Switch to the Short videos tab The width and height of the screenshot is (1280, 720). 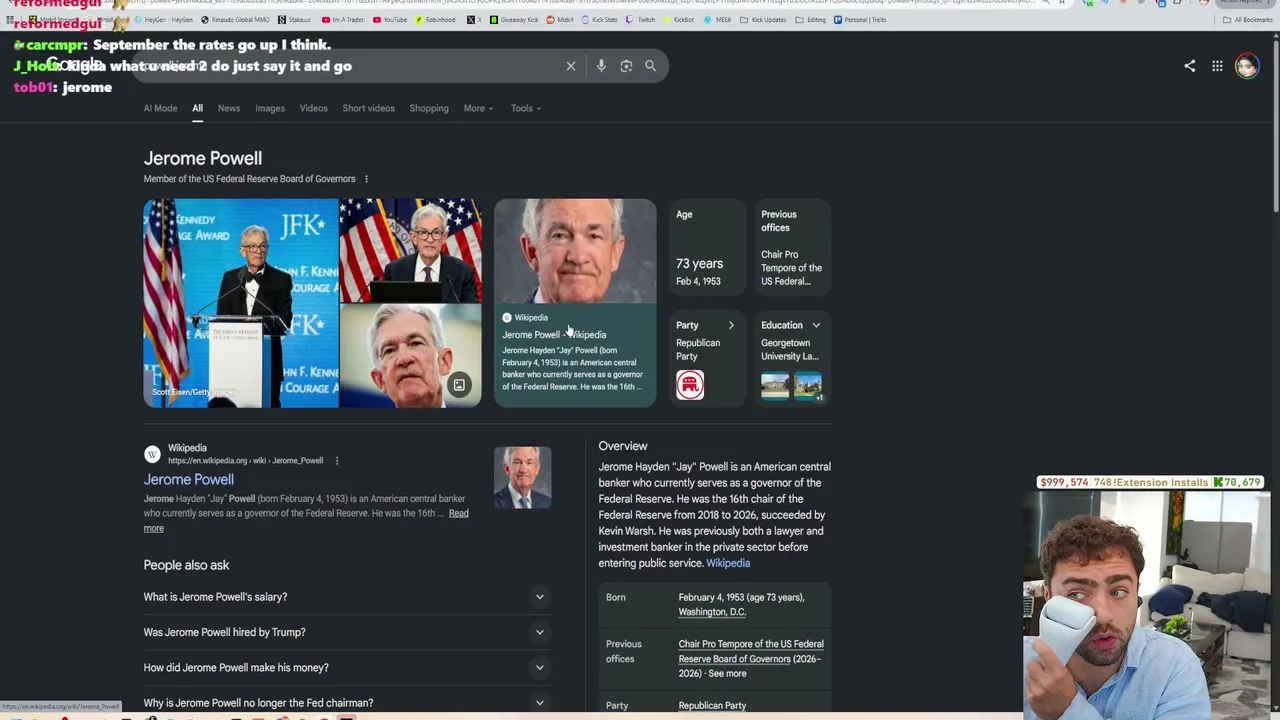pyautogui.click(x=368, y=108)
